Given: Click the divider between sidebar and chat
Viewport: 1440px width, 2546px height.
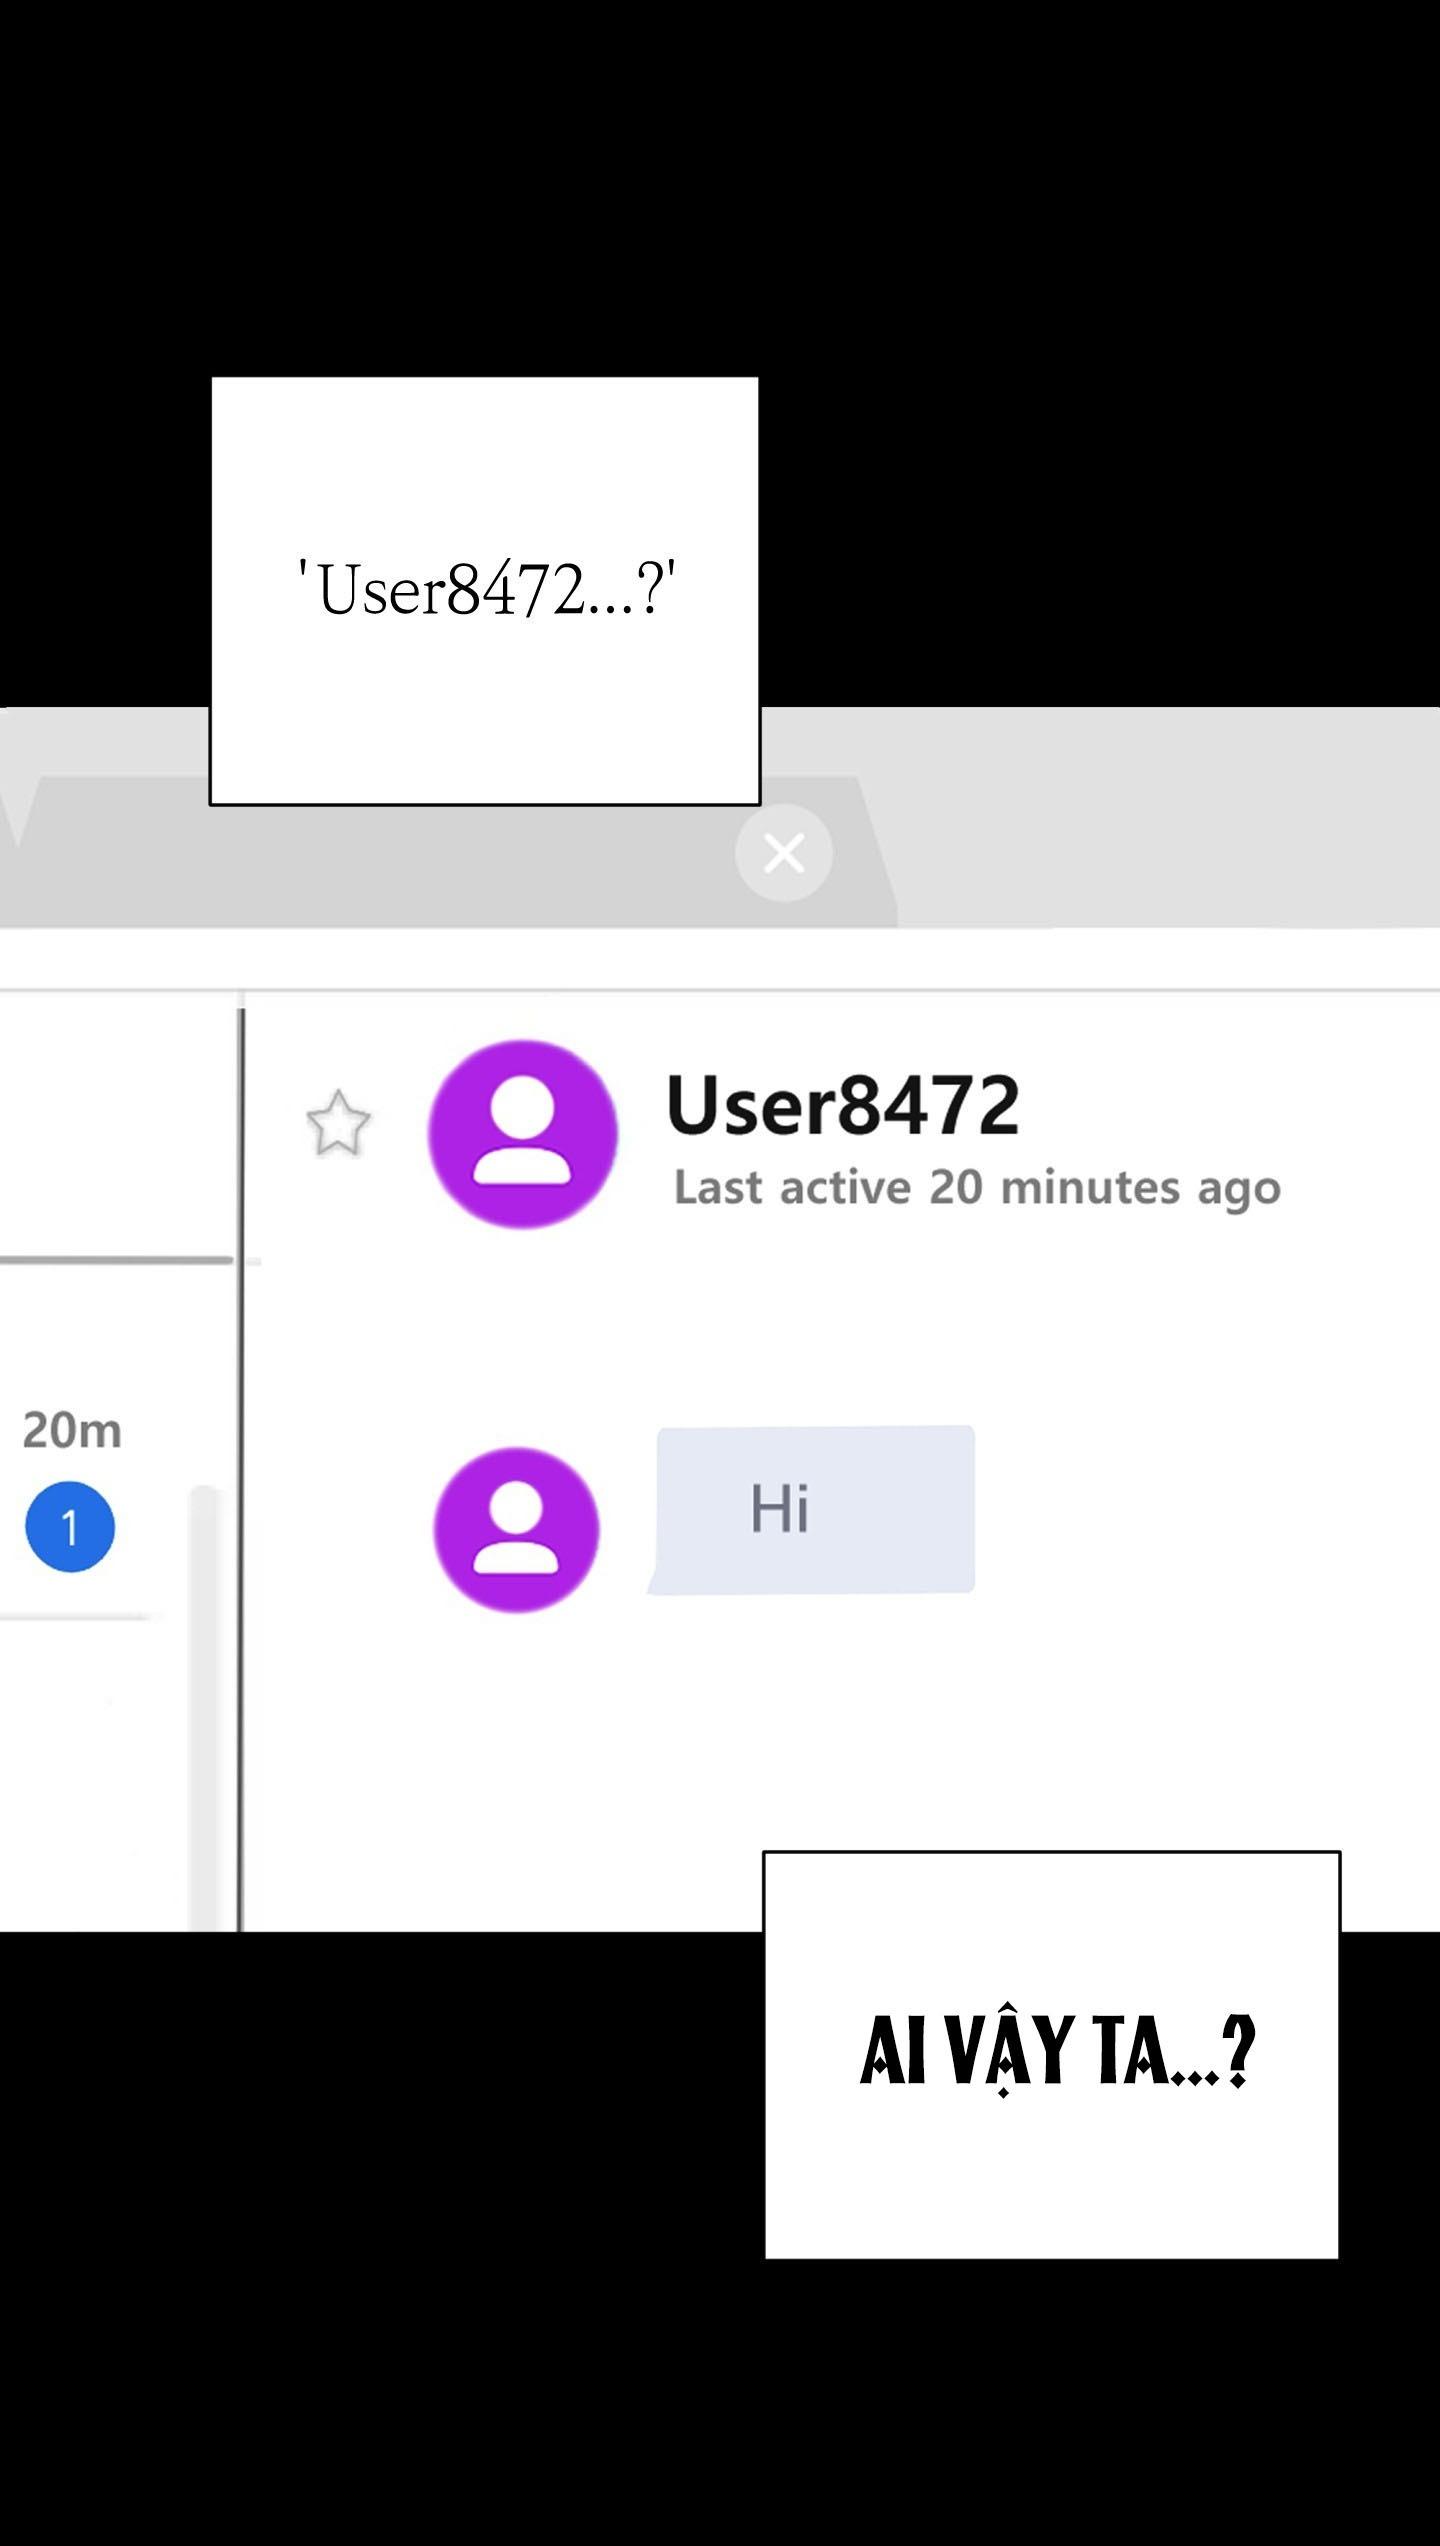Looking at the screenshot, I should (x=240, y=1500).
